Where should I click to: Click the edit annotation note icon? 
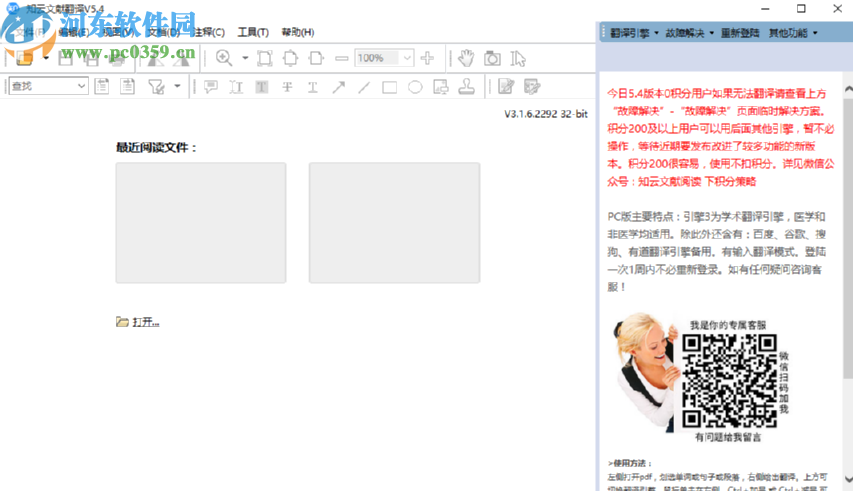pos(506,86)
